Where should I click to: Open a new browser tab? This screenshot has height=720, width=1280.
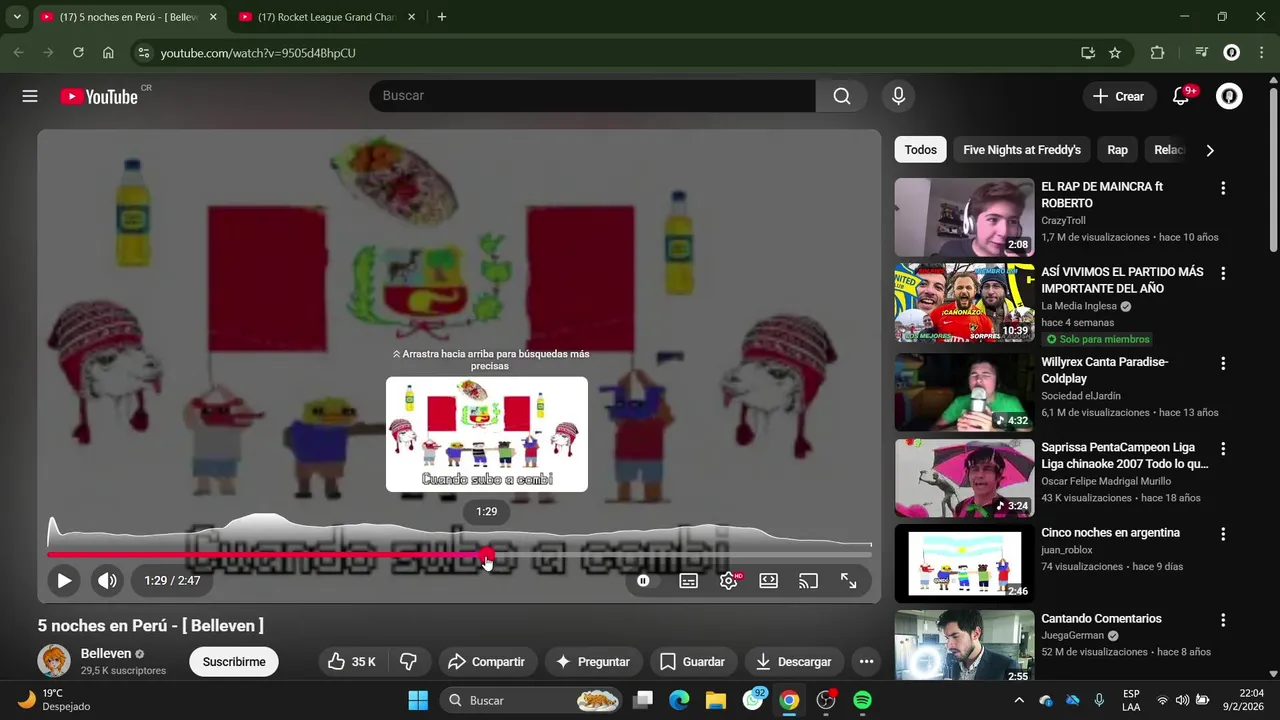click(442, 17)
